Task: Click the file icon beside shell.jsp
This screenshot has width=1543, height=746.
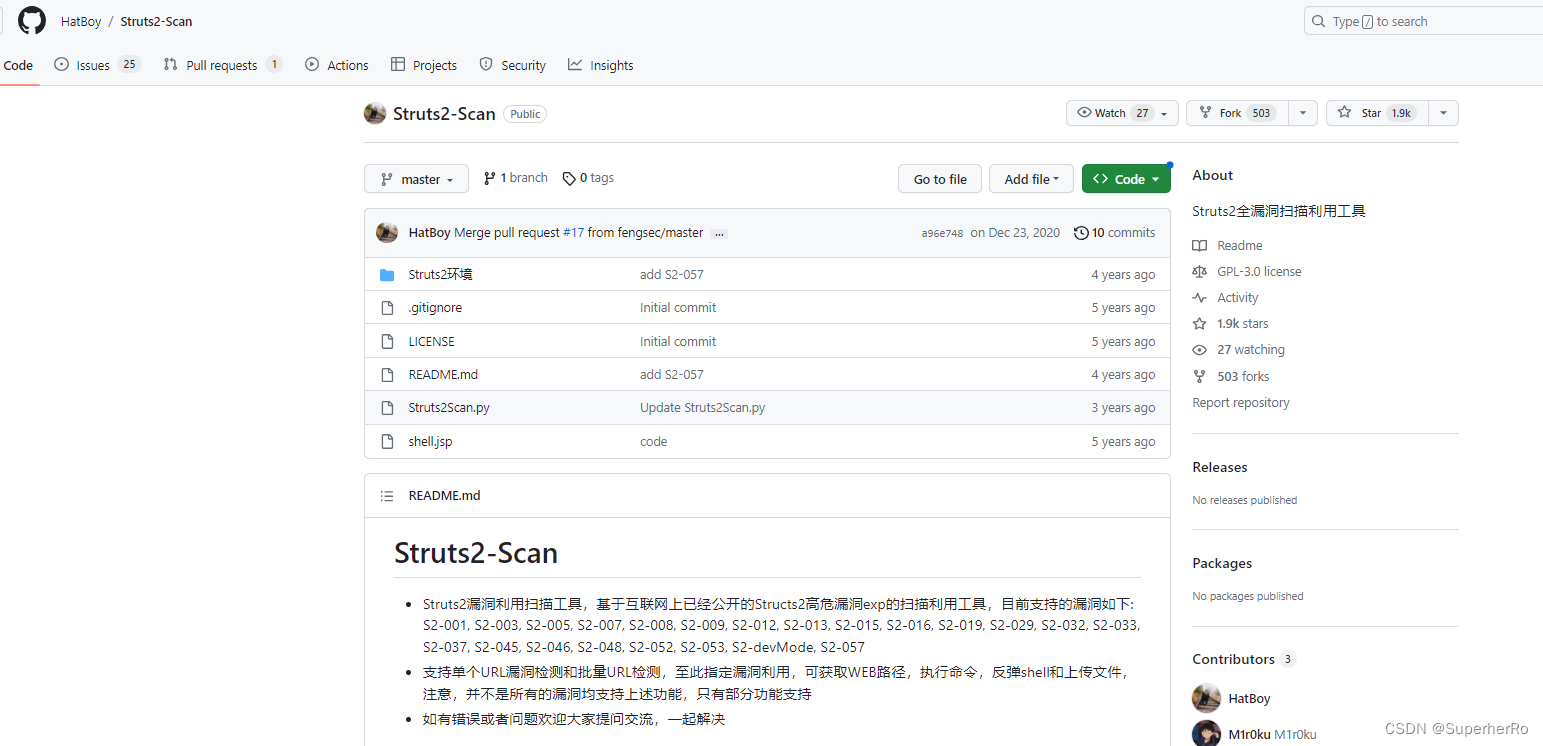Action: pos(387,442)
